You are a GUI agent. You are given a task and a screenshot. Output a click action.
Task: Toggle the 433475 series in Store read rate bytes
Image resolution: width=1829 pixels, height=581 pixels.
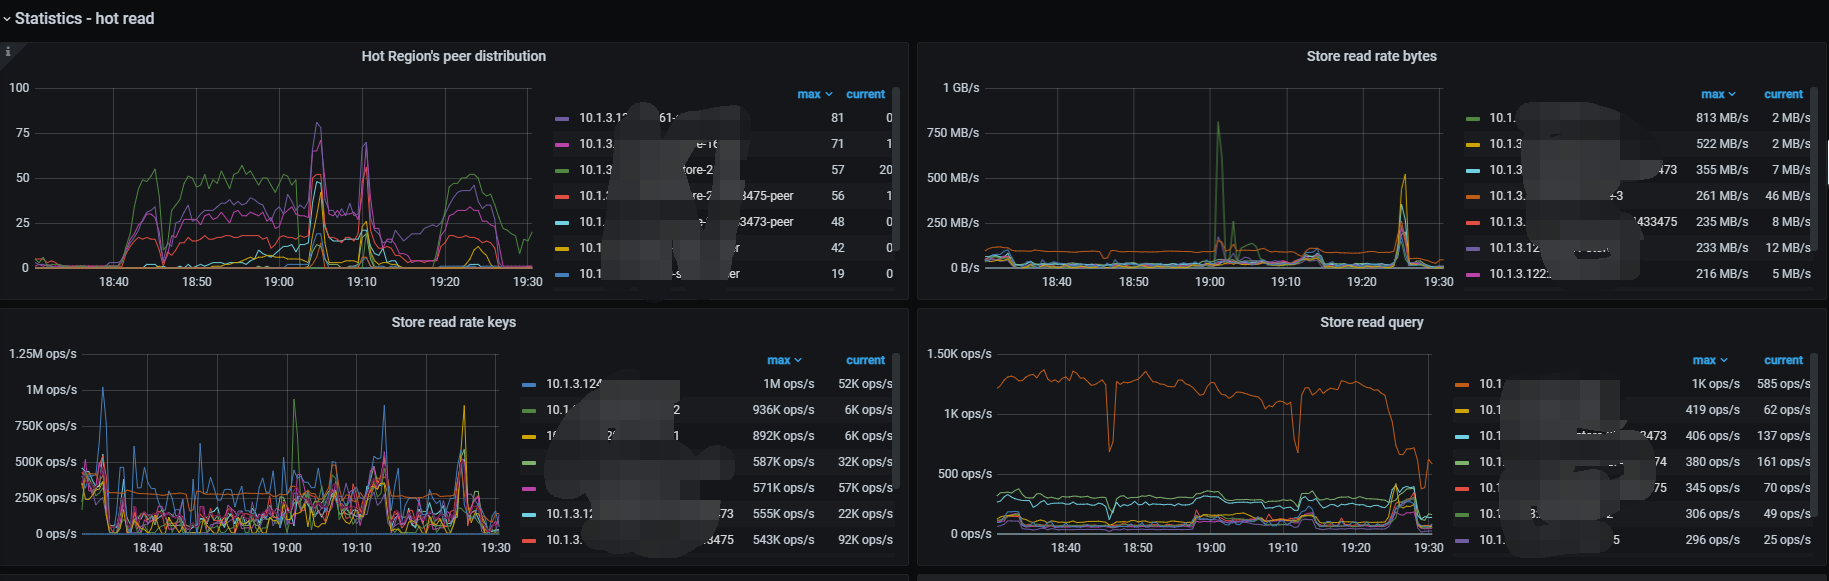tap(1583, 222)
